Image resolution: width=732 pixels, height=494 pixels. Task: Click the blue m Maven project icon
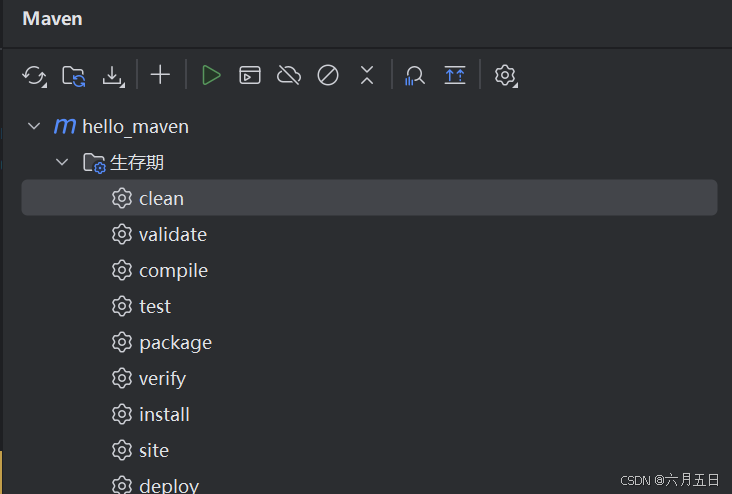[64, 126]
